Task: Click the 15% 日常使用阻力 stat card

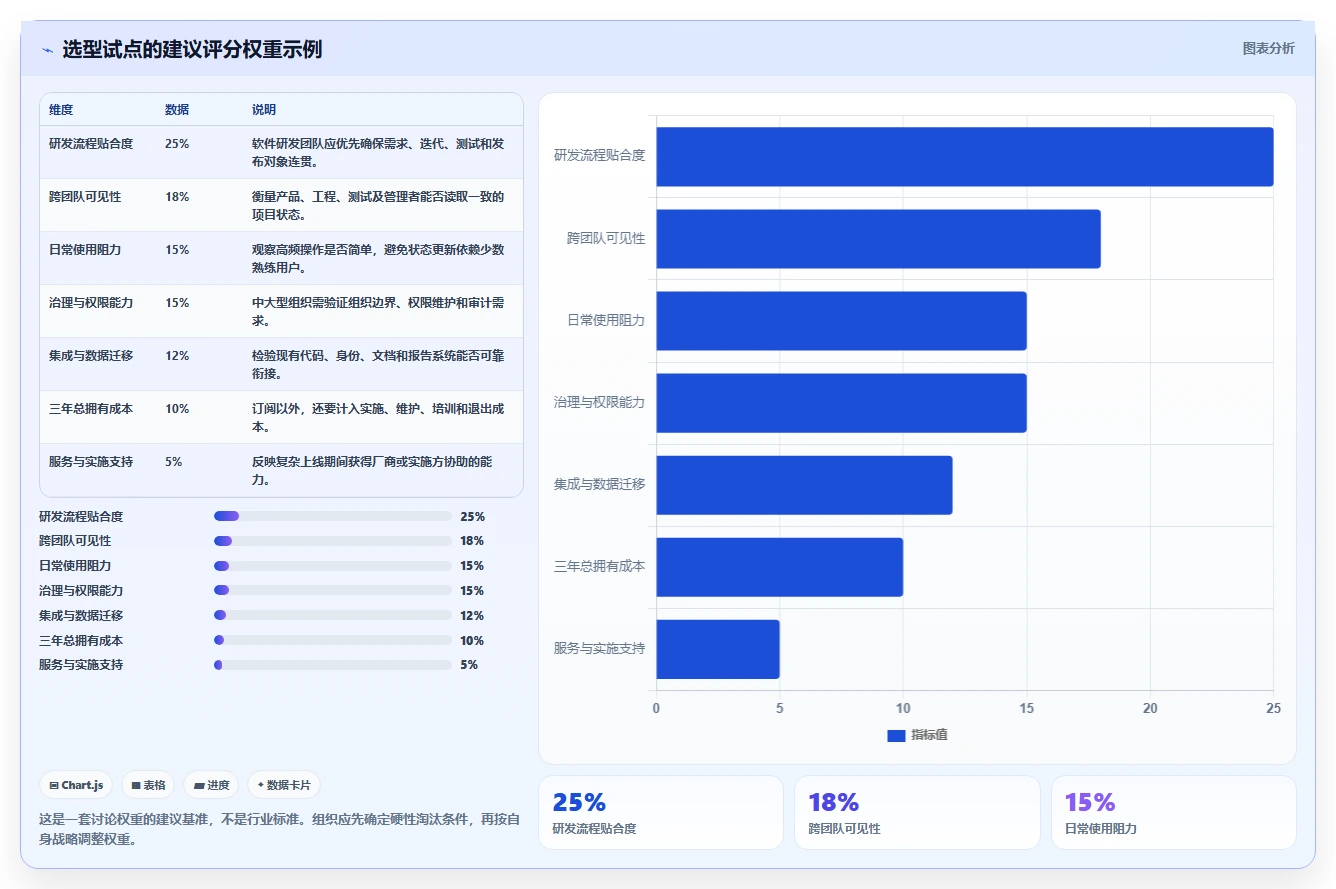Action: pyautogui.click(x=1173, y=812)
